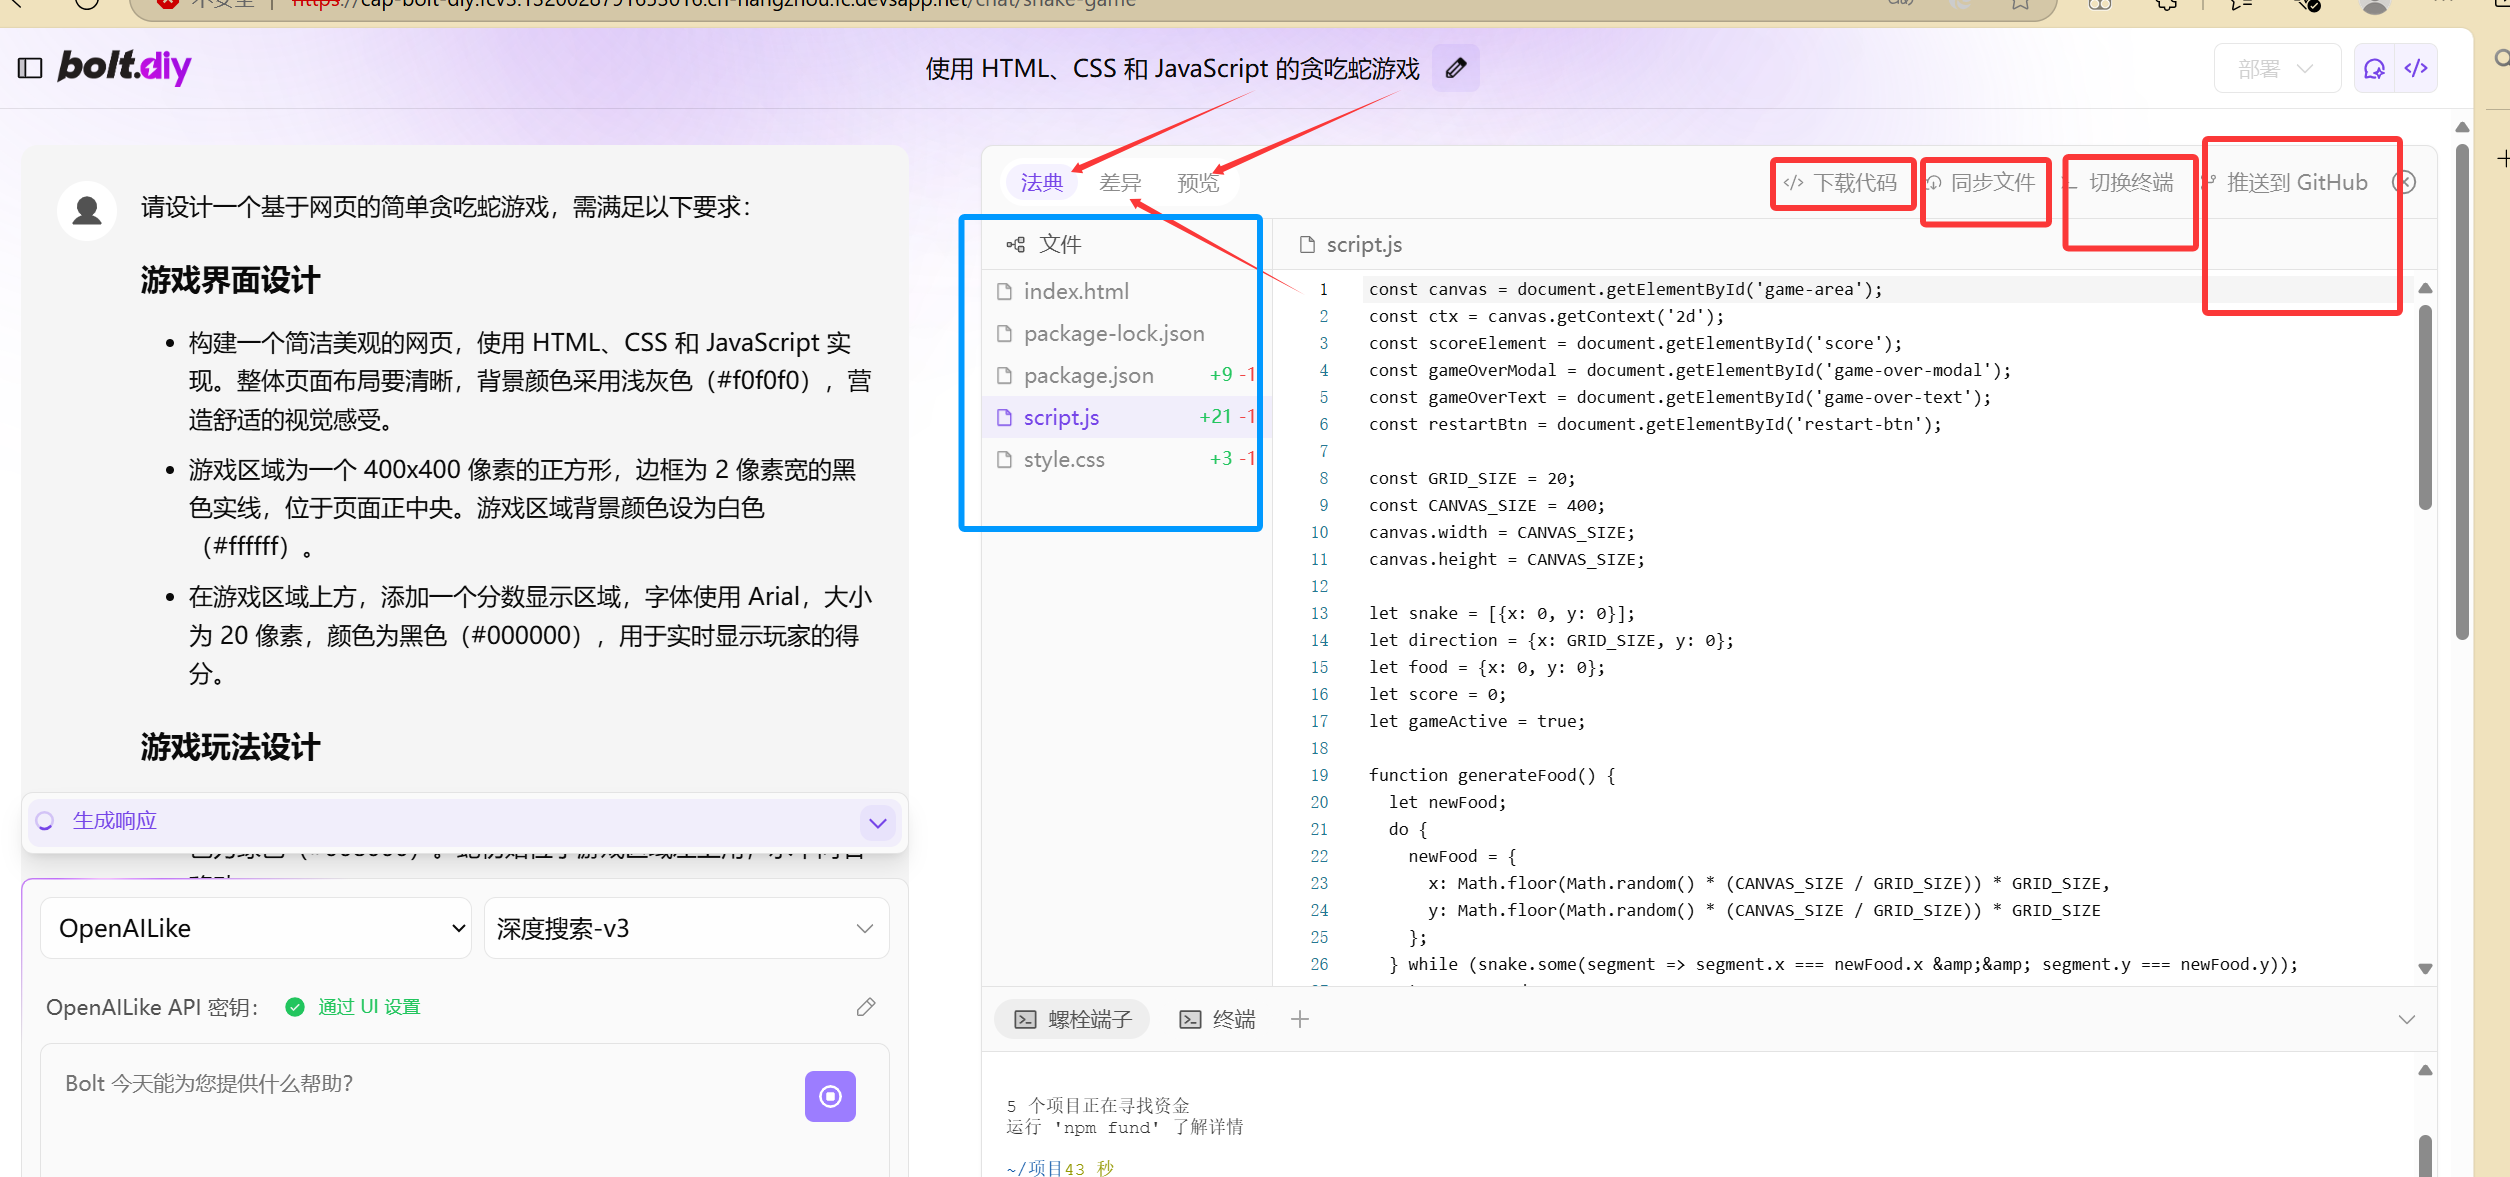Select the 螺栓端子 terminal icon tab
This screenshot has height=1177, width=2510.
[1025, 1018]
